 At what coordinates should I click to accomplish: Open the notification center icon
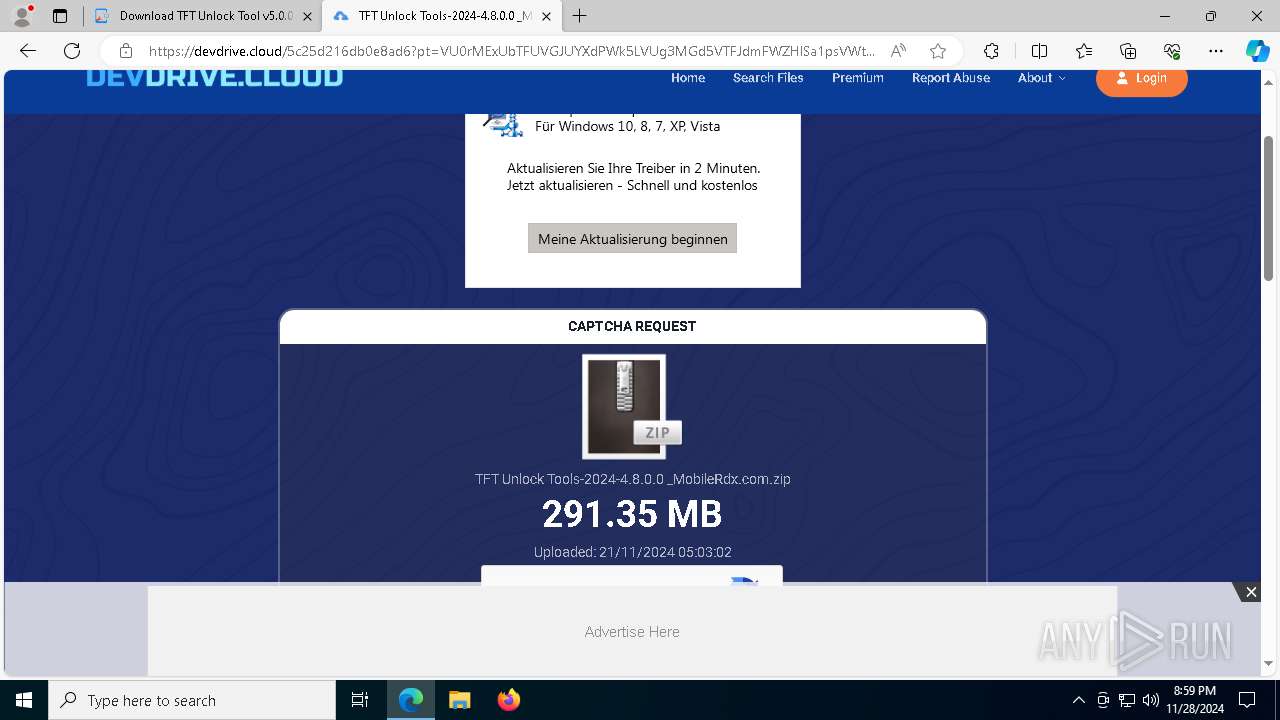coord(1247,700)
